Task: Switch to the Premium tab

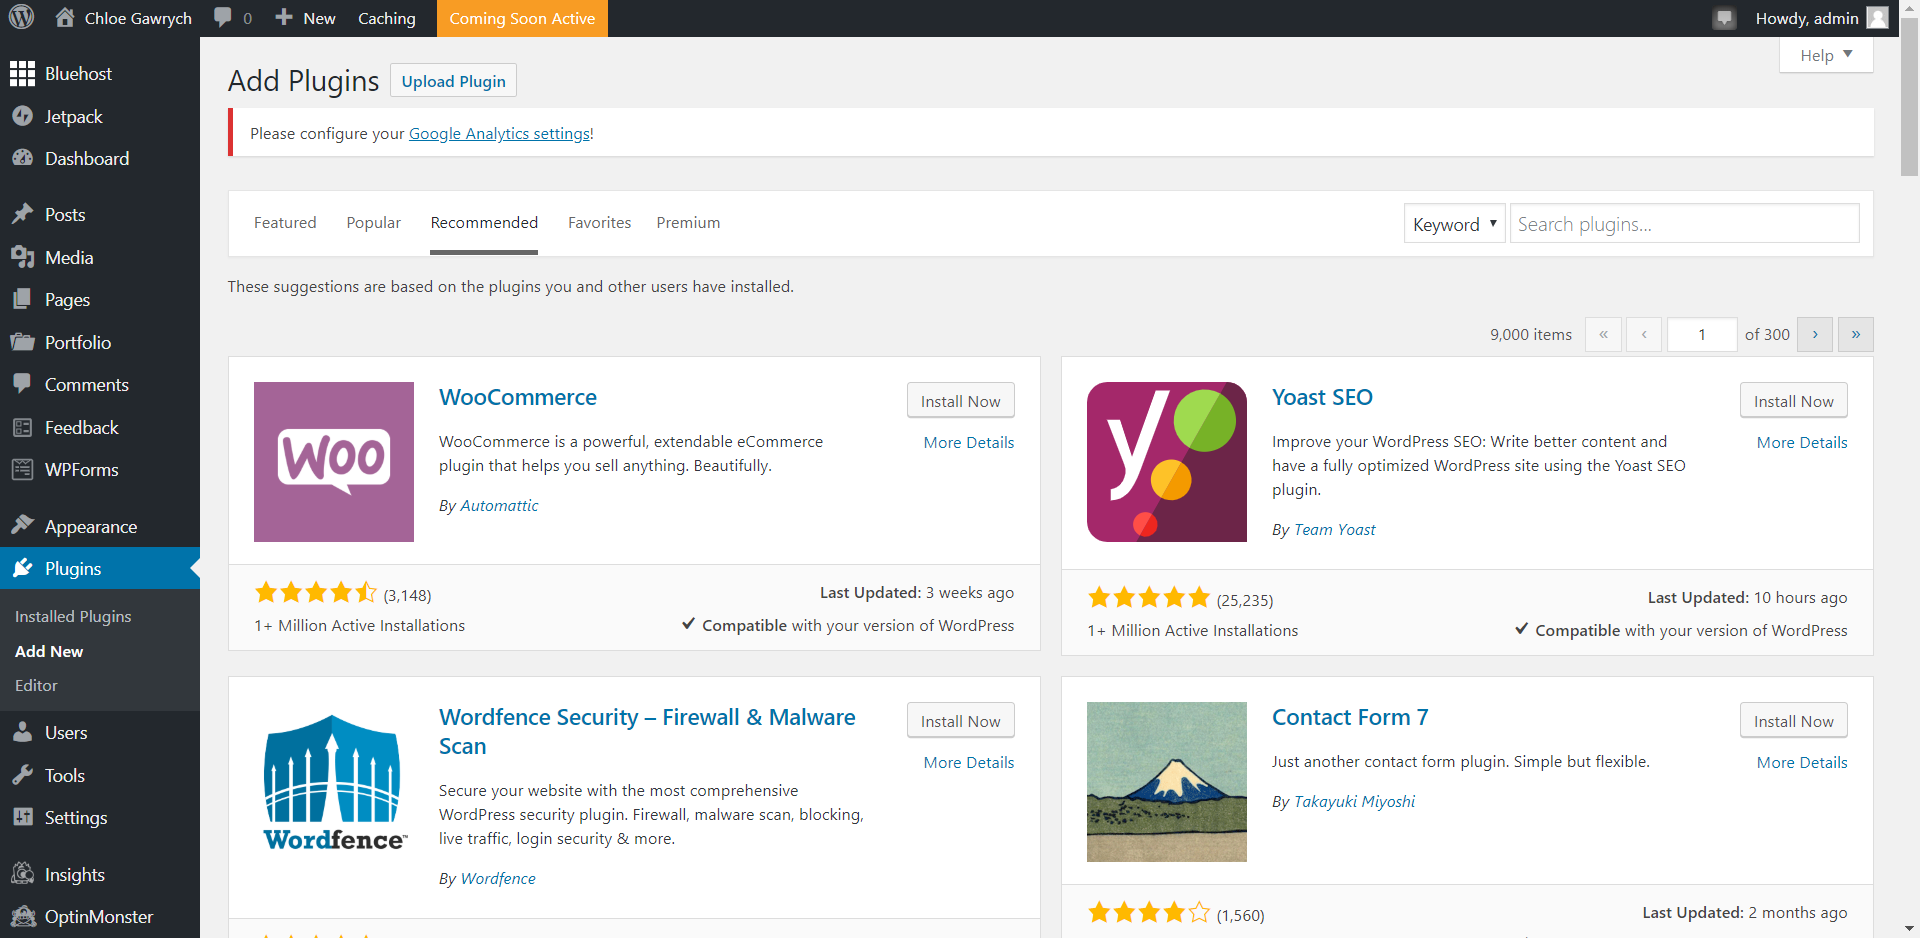Action: pos(688,223)
